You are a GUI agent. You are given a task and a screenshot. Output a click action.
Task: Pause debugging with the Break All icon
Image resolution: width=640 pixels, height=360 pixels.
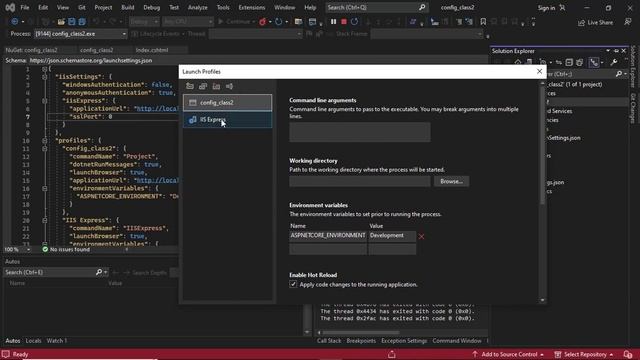(333, 22)
